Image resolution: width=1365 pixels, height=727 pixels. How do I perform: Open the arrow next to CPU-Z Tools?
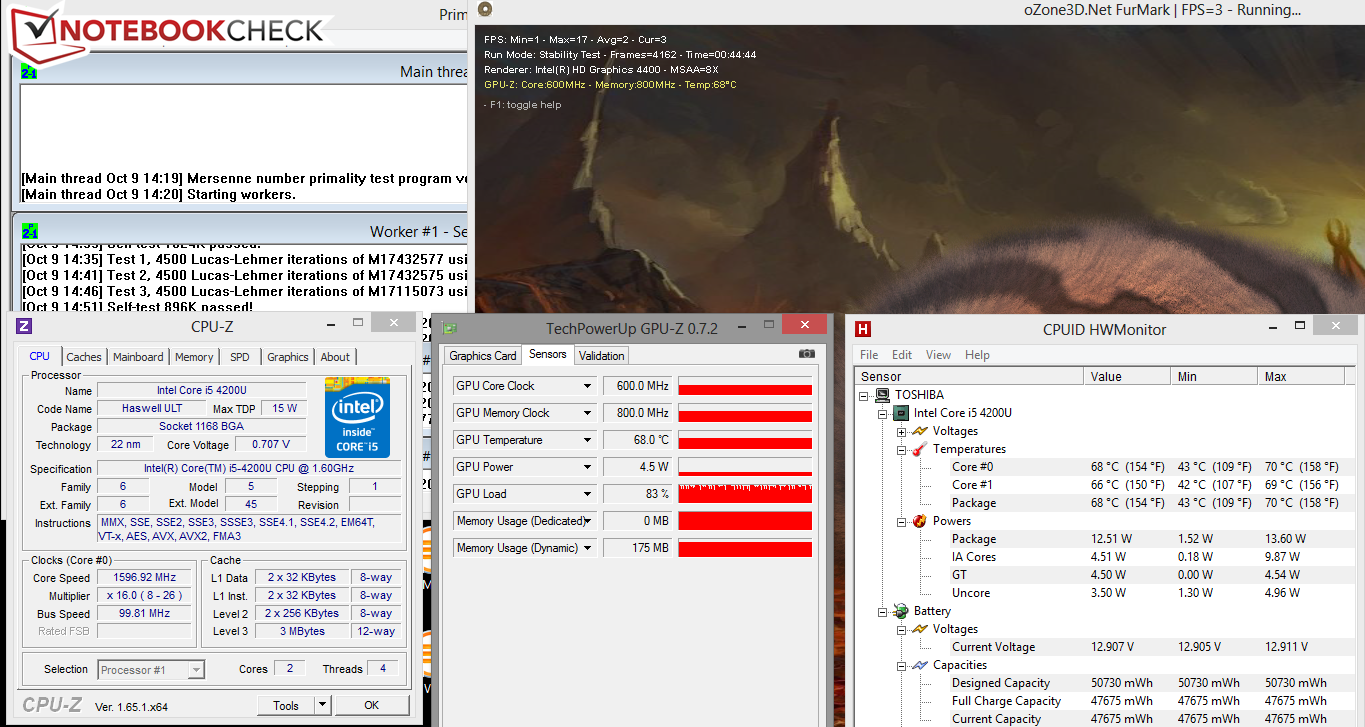pyautogui.click(x=322, y=705)
